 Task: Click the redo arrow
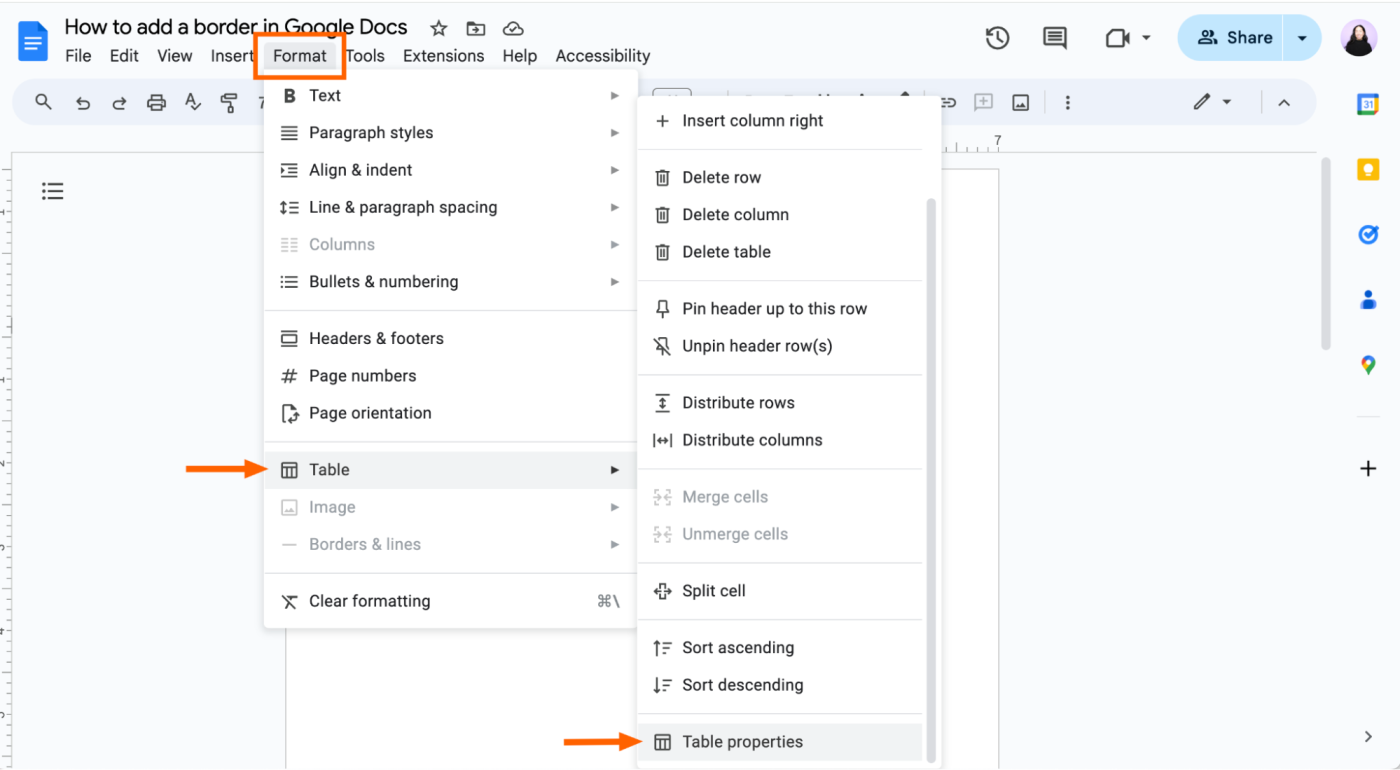(x=119, y=102)
